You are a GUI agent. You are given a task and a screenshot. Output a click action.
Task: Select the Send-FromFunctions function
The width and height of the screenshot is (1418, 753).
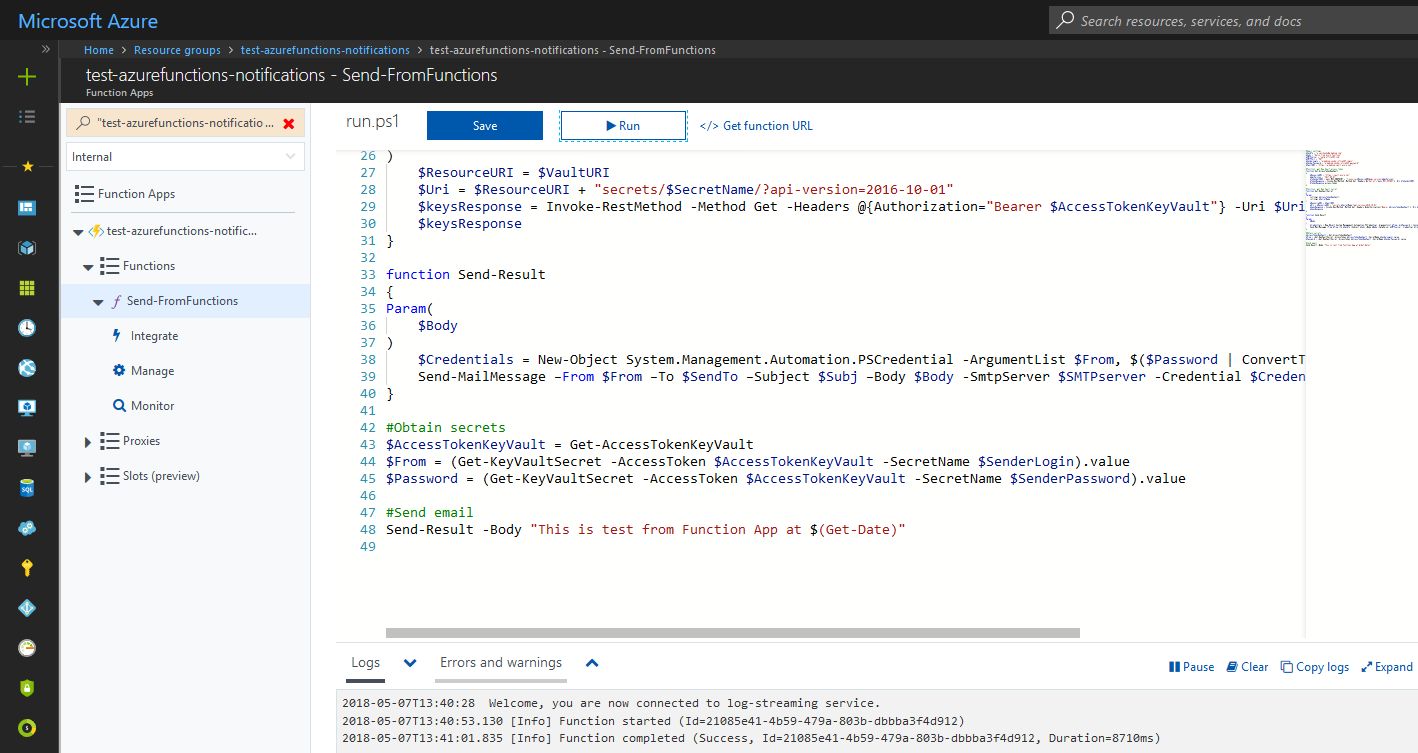[x=182, y=301]
